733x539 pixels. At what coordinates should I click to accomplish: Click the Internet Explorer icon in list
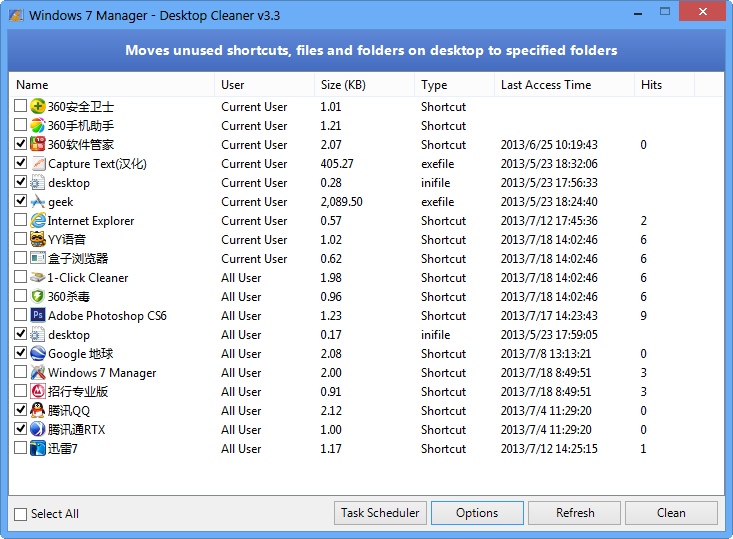[x=38, y=221]
